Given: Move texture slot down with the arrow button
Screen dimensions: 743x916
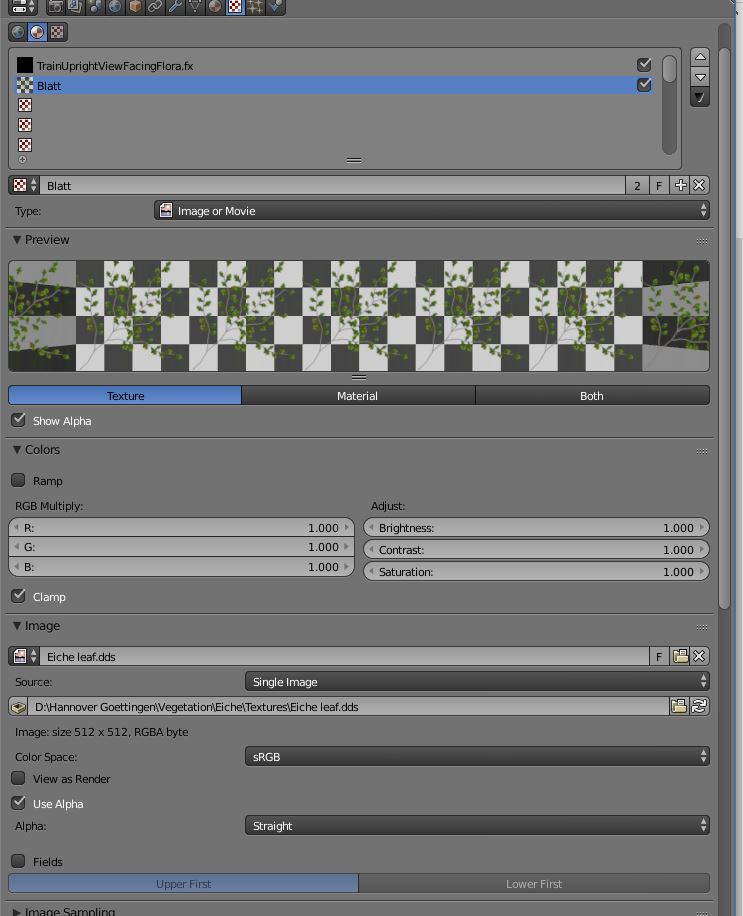Looking at the screenshot, I should tap(700, 77).
